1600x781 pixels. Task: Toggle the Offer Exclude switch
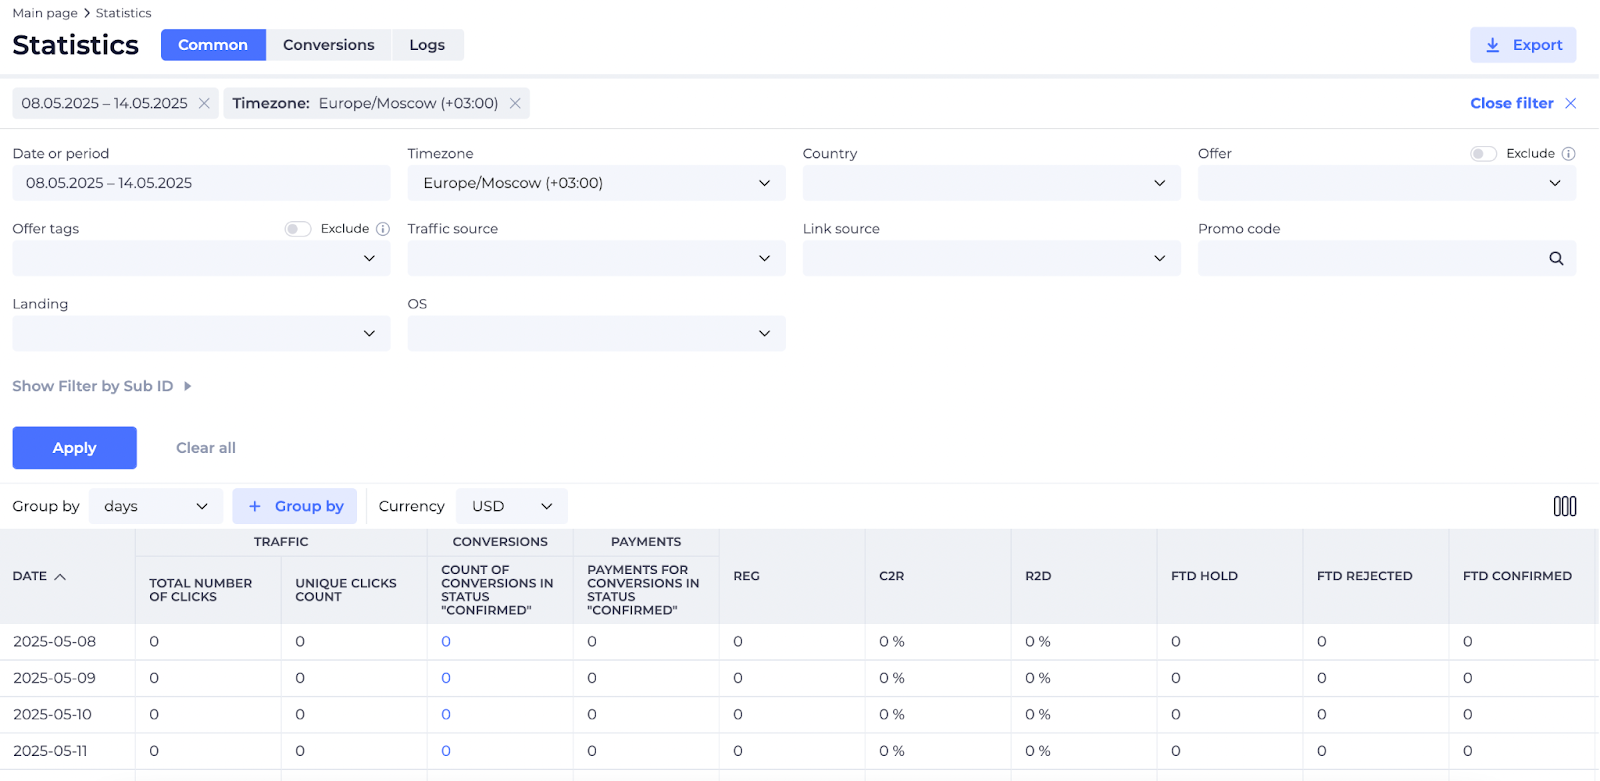[1483, 153]
